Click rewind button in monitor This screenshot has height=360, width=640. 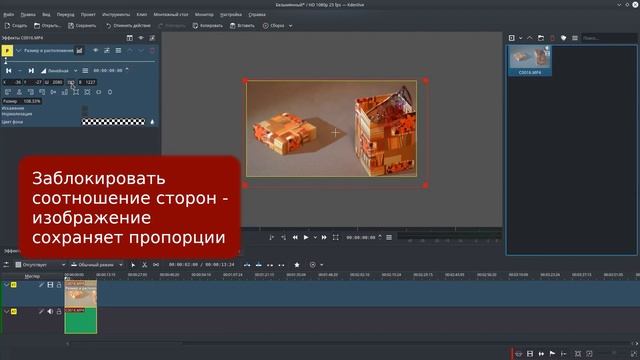(295, 237)
